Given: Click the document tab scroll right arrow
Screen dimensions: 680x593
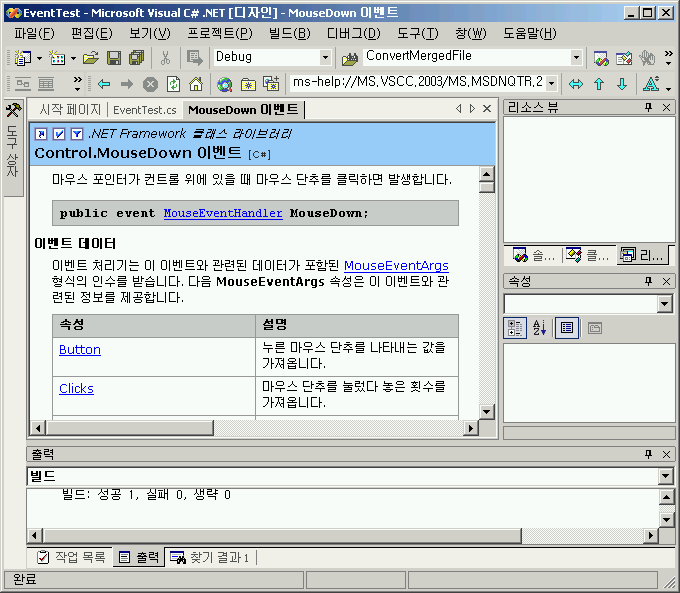Looking at the screenshot, I should point(472,109).
